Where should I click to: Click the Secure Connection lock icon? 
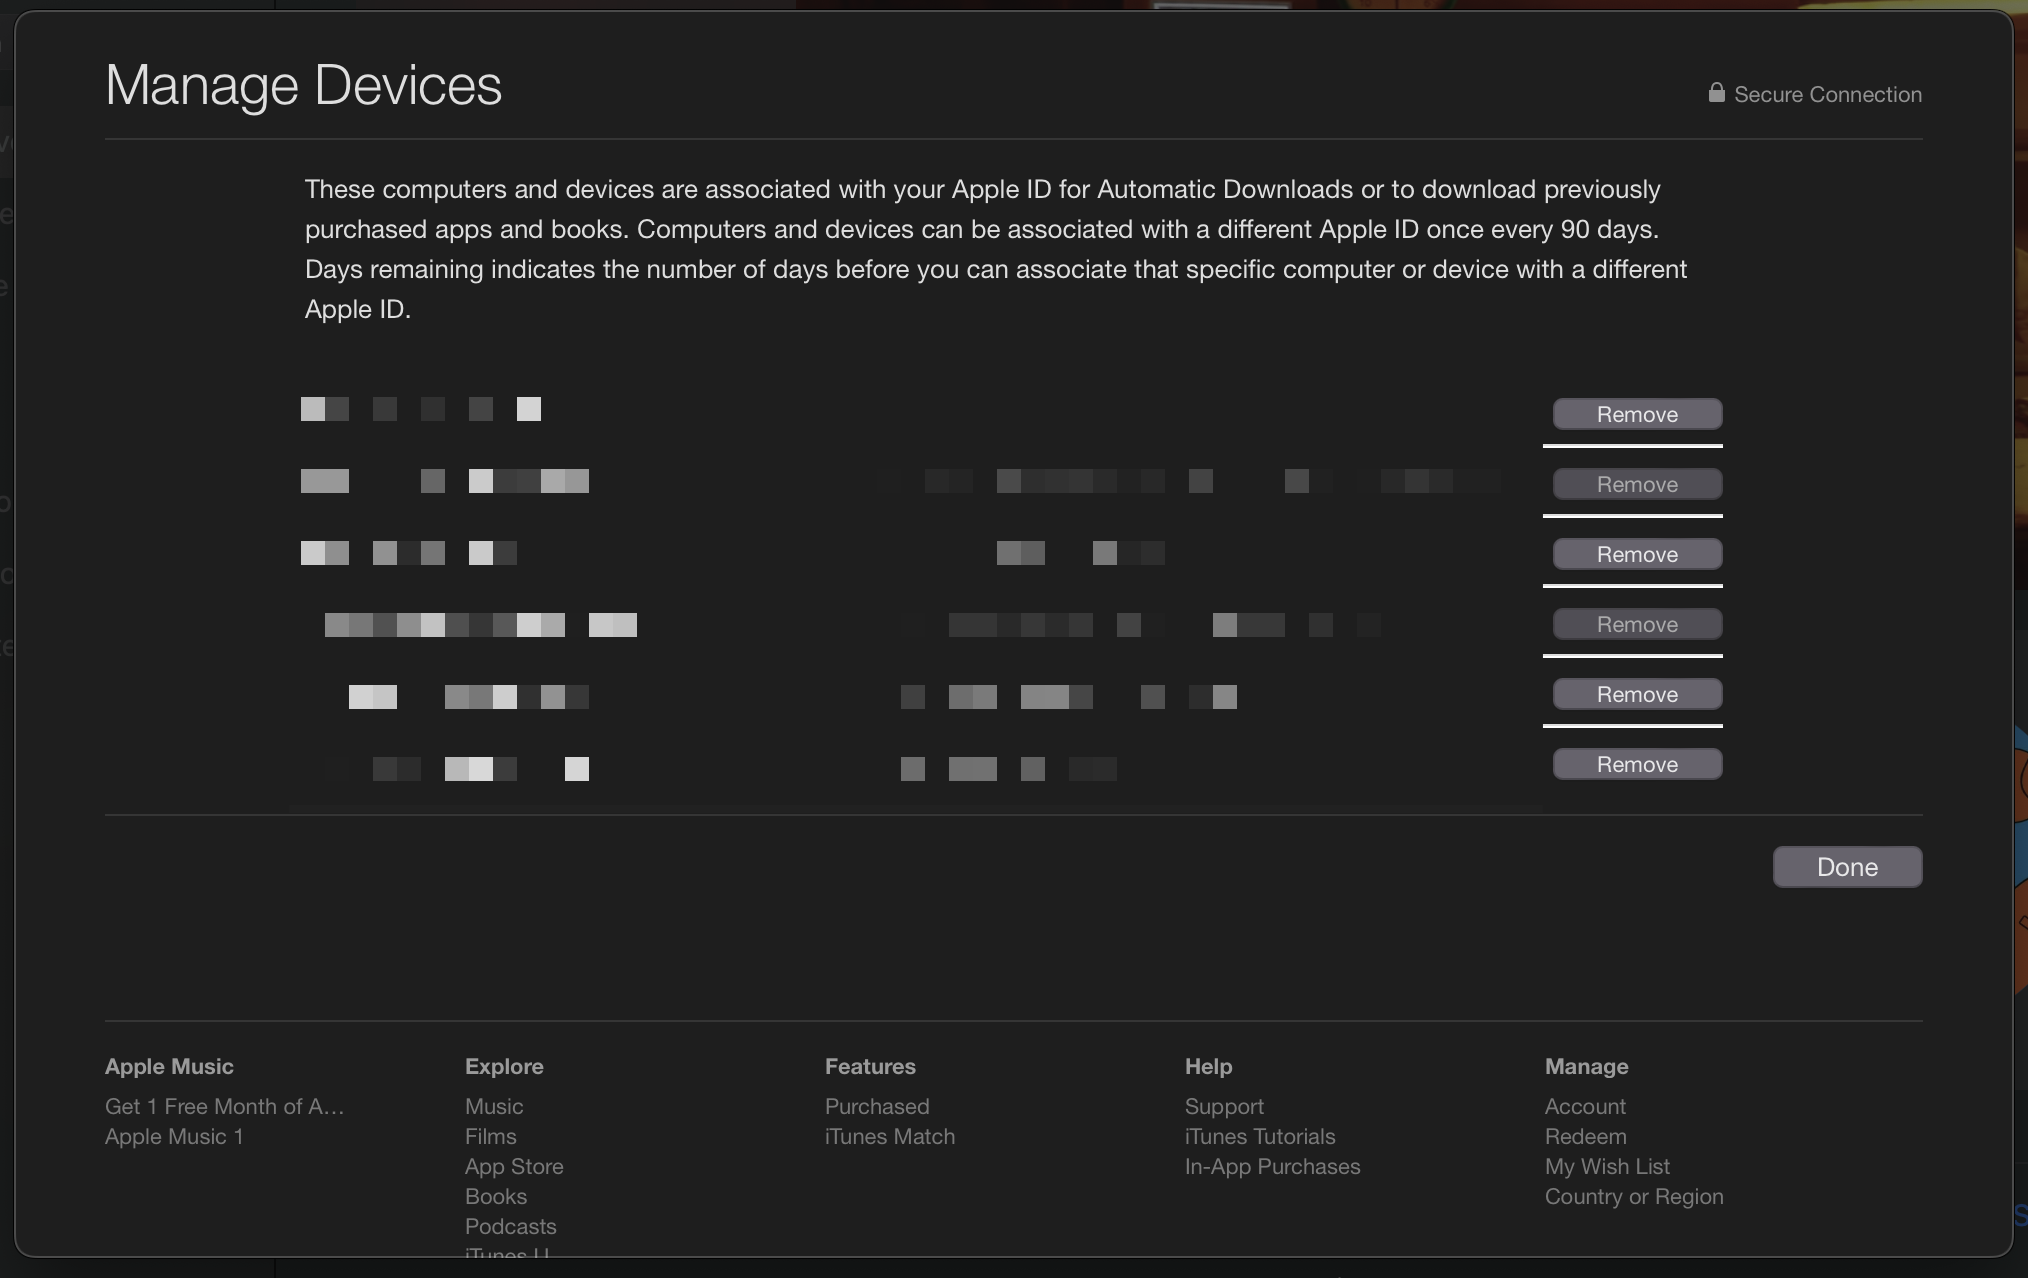(1716, 92)
